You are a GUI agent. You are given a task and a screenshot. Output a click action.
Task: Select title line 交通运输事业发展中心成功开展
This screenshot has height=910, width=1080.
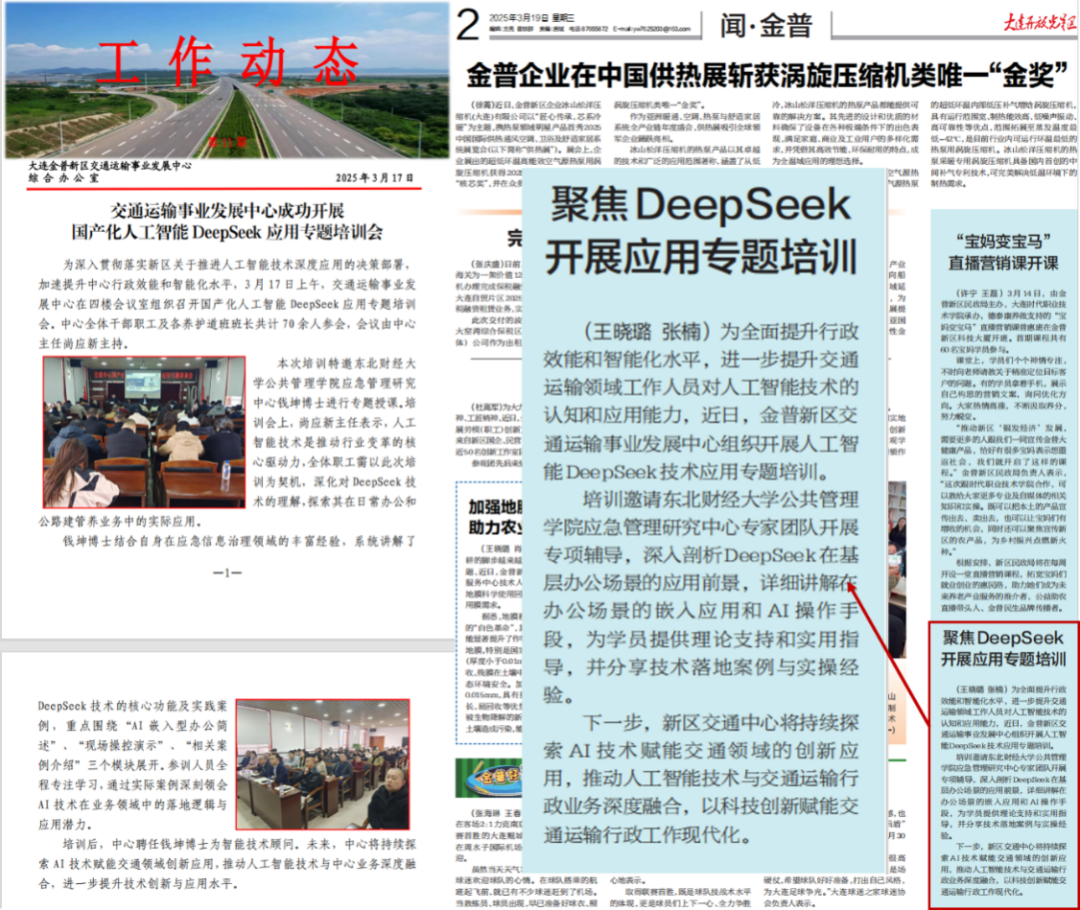[x=227, y=210]
